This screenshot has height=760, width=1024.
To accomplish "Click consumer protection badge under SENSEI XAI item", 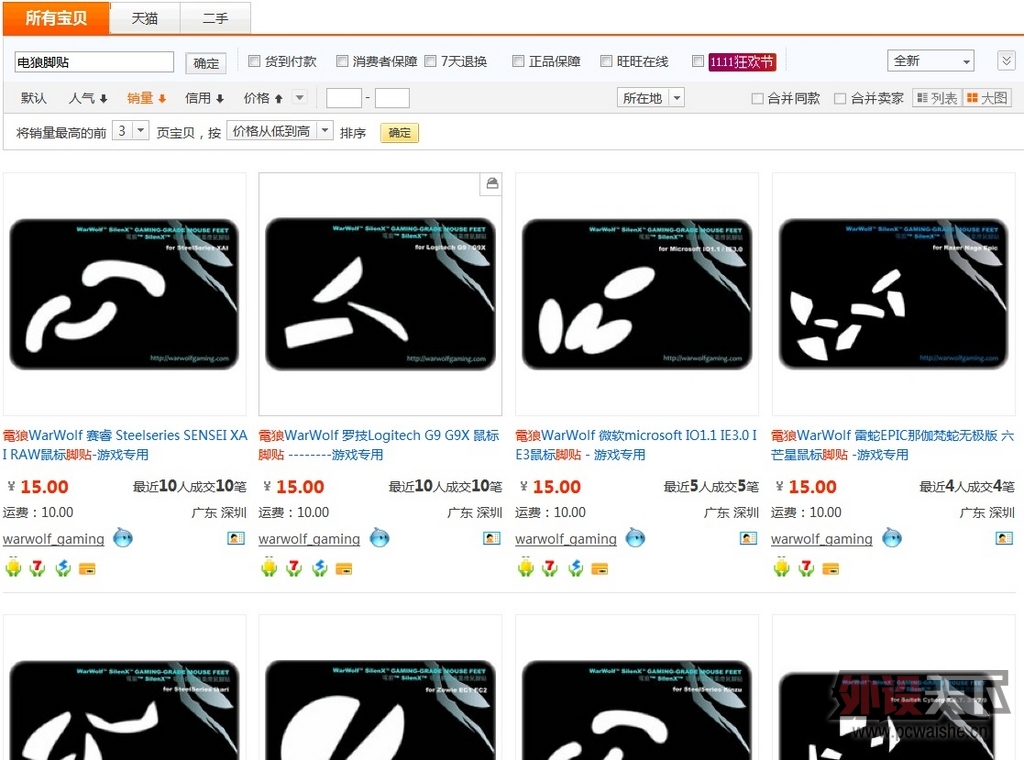I will 13,568.
